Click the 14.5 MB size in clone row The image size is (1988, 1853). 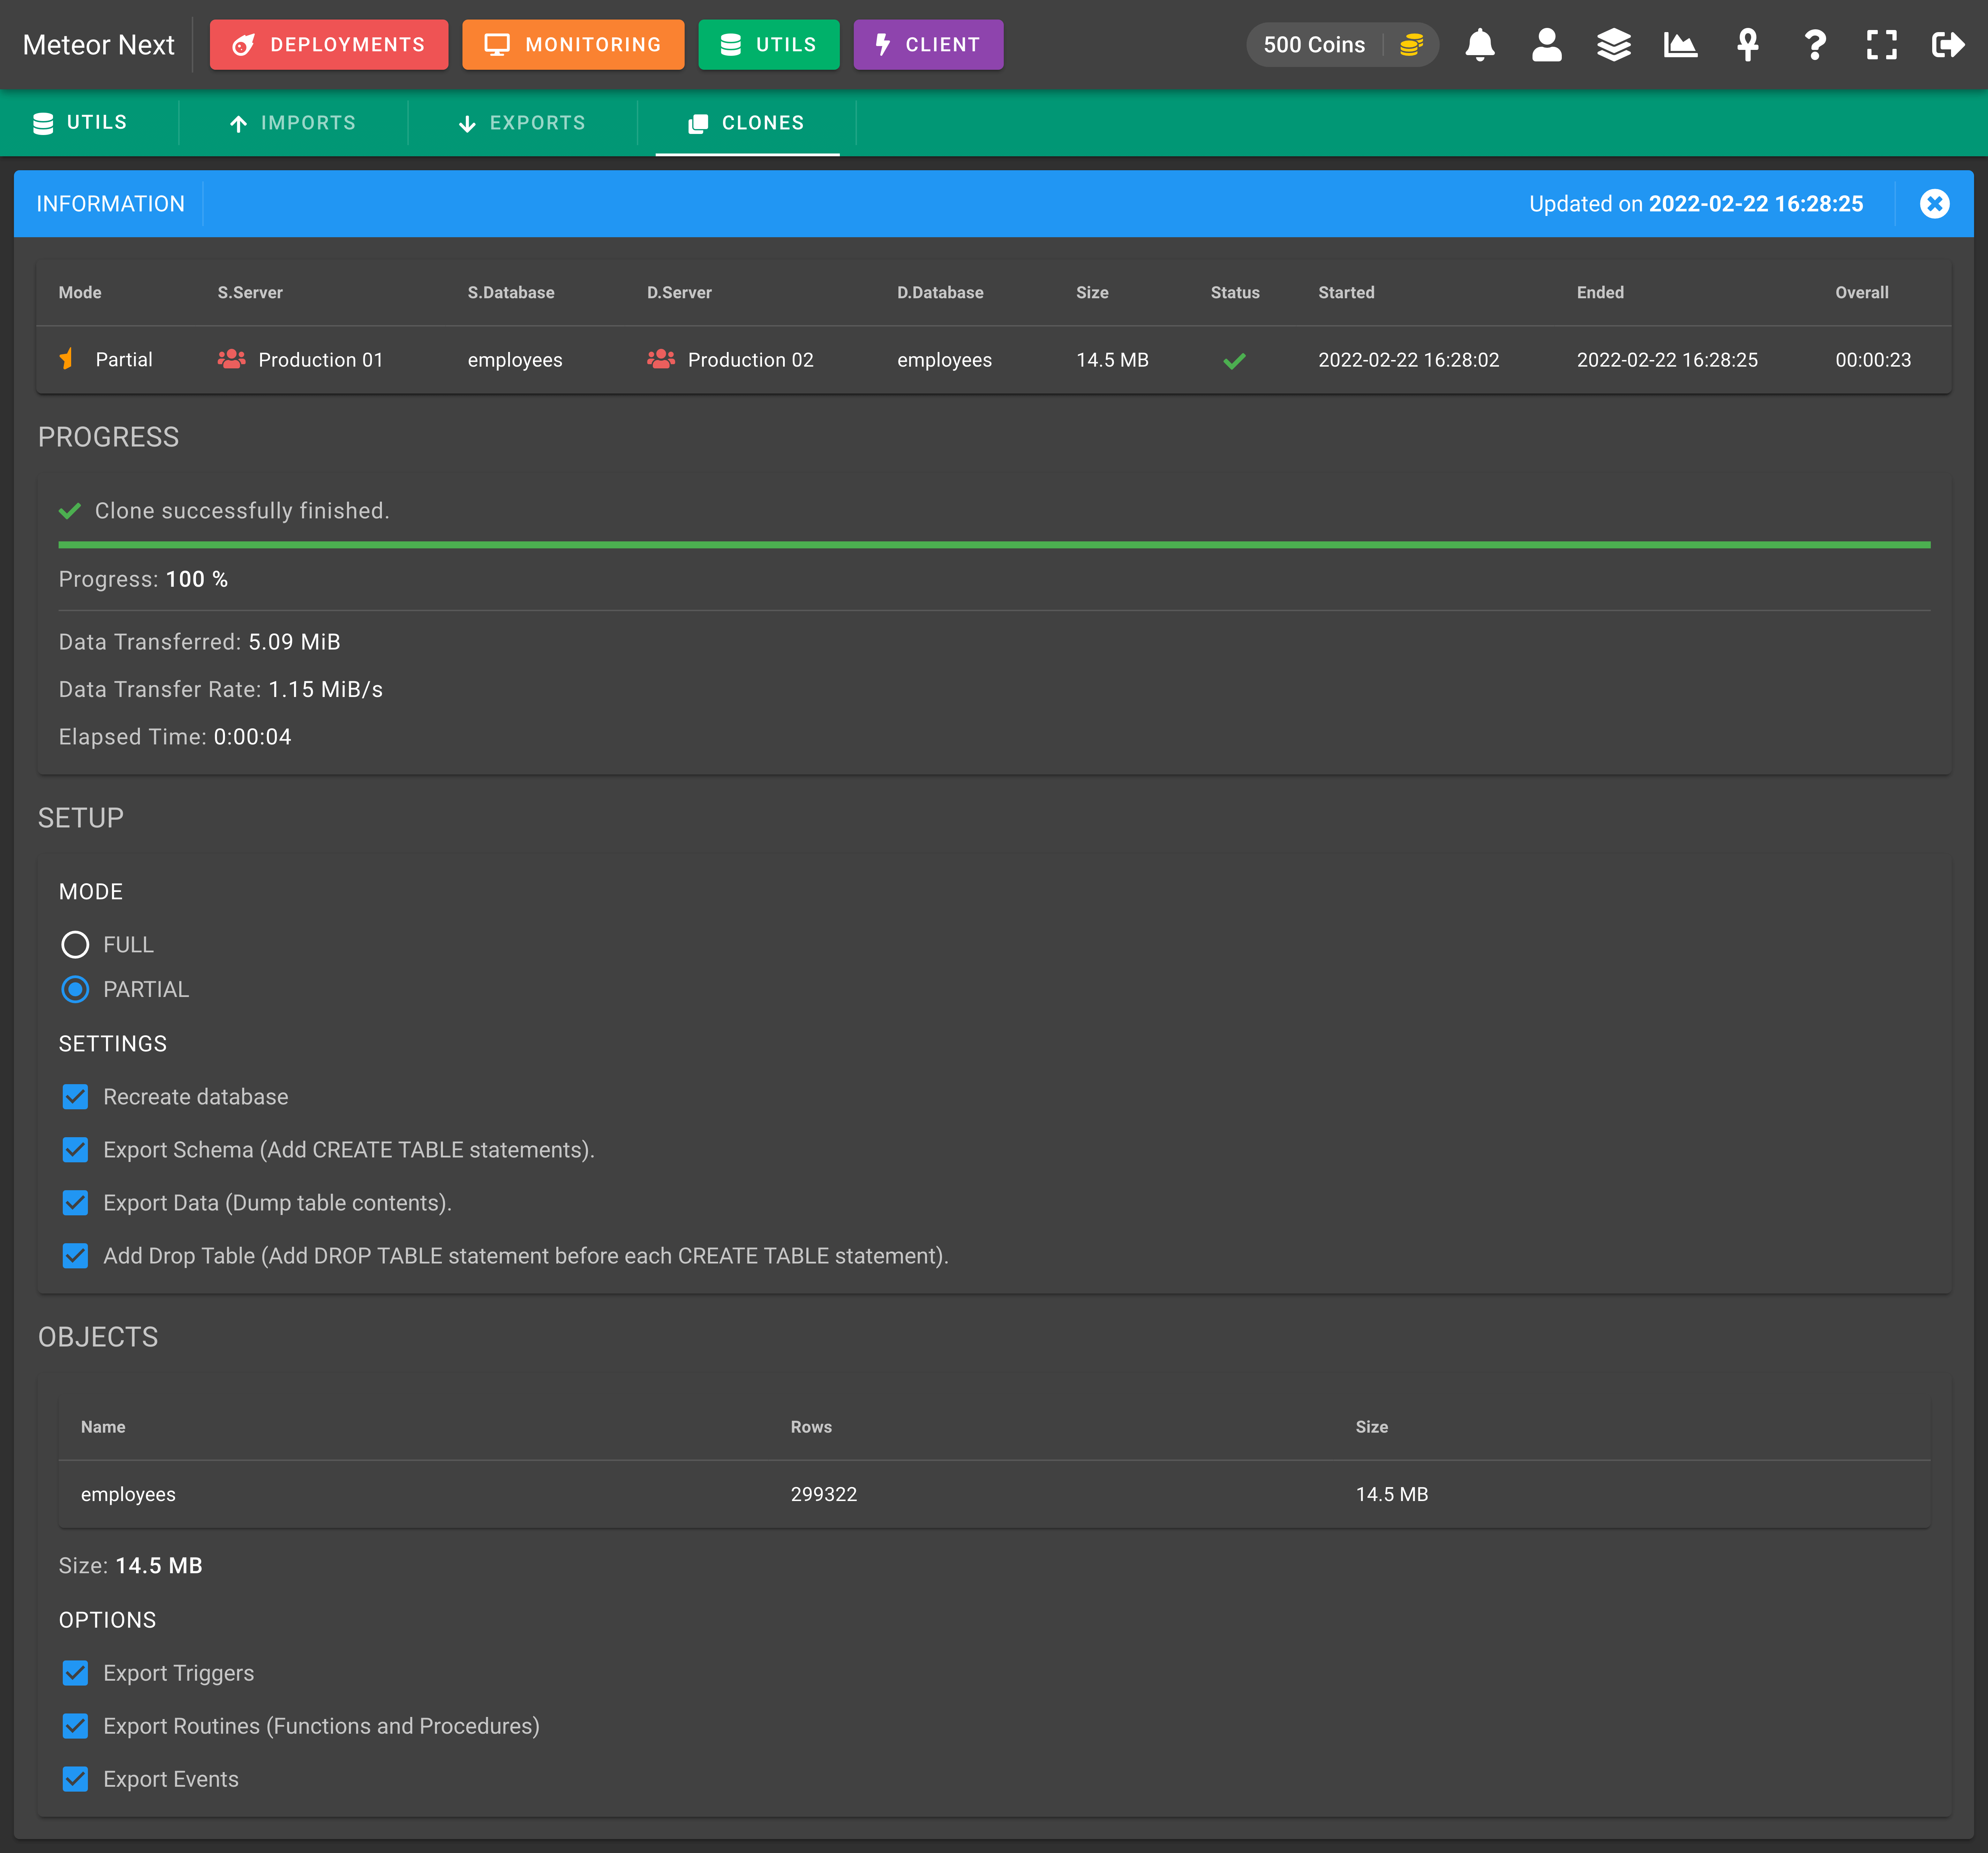click(x=1112, y=360)
